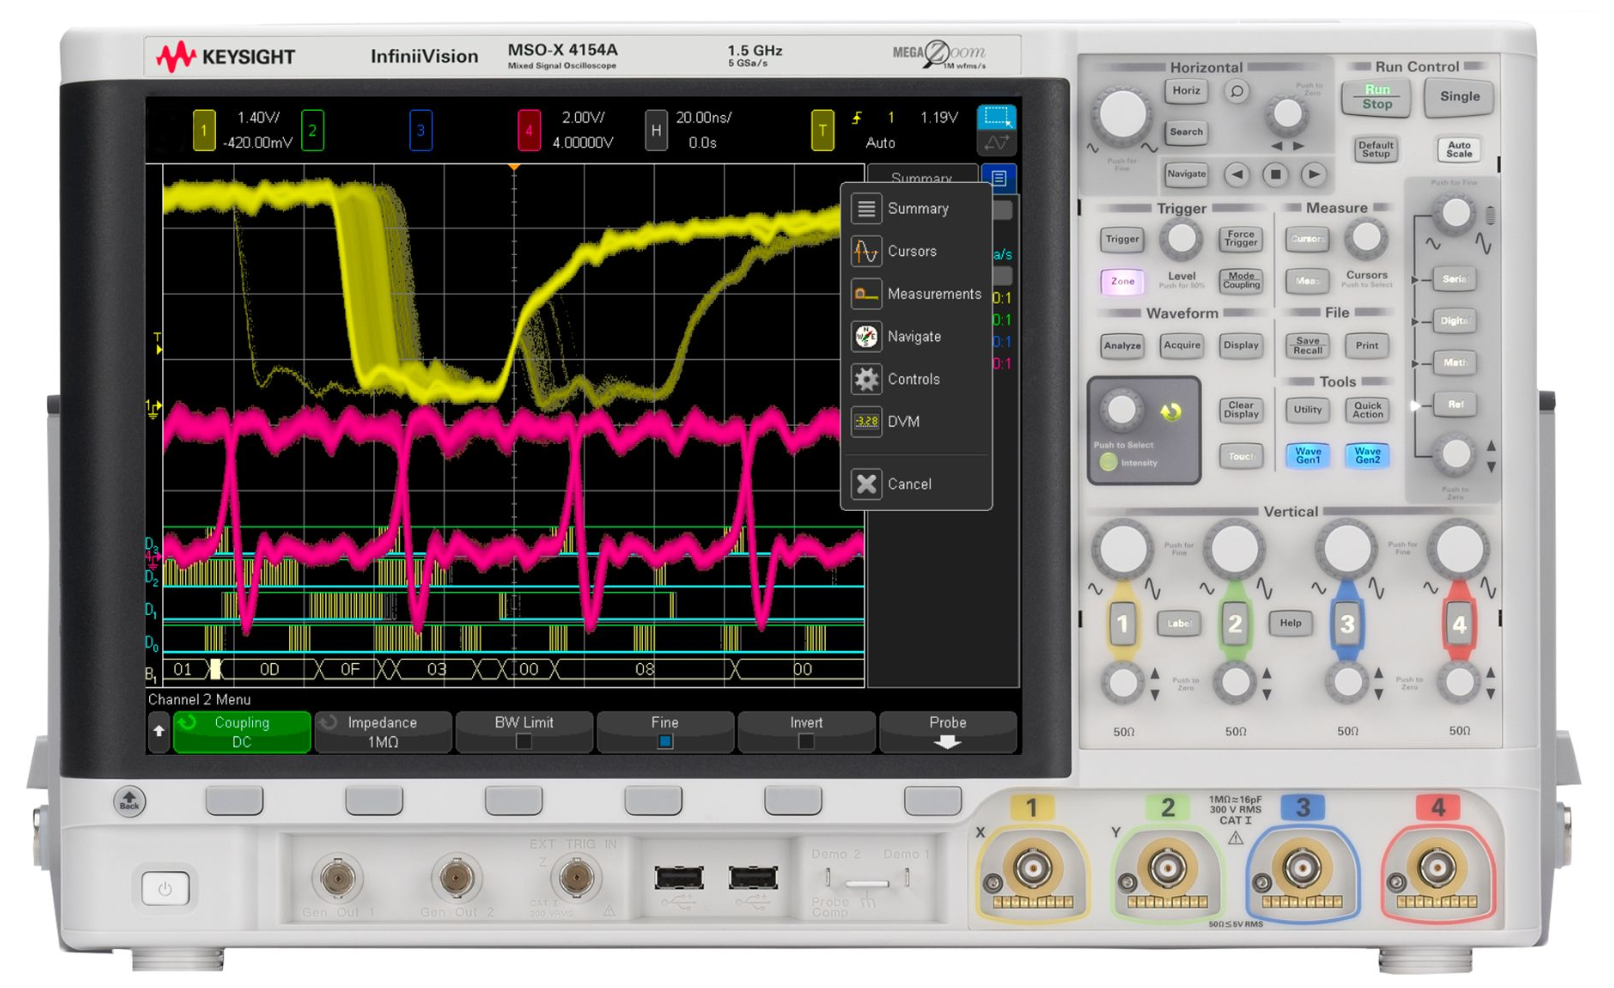Push the Auto Scale button
1614x988 pixels.
click(x=1459, y=149)
